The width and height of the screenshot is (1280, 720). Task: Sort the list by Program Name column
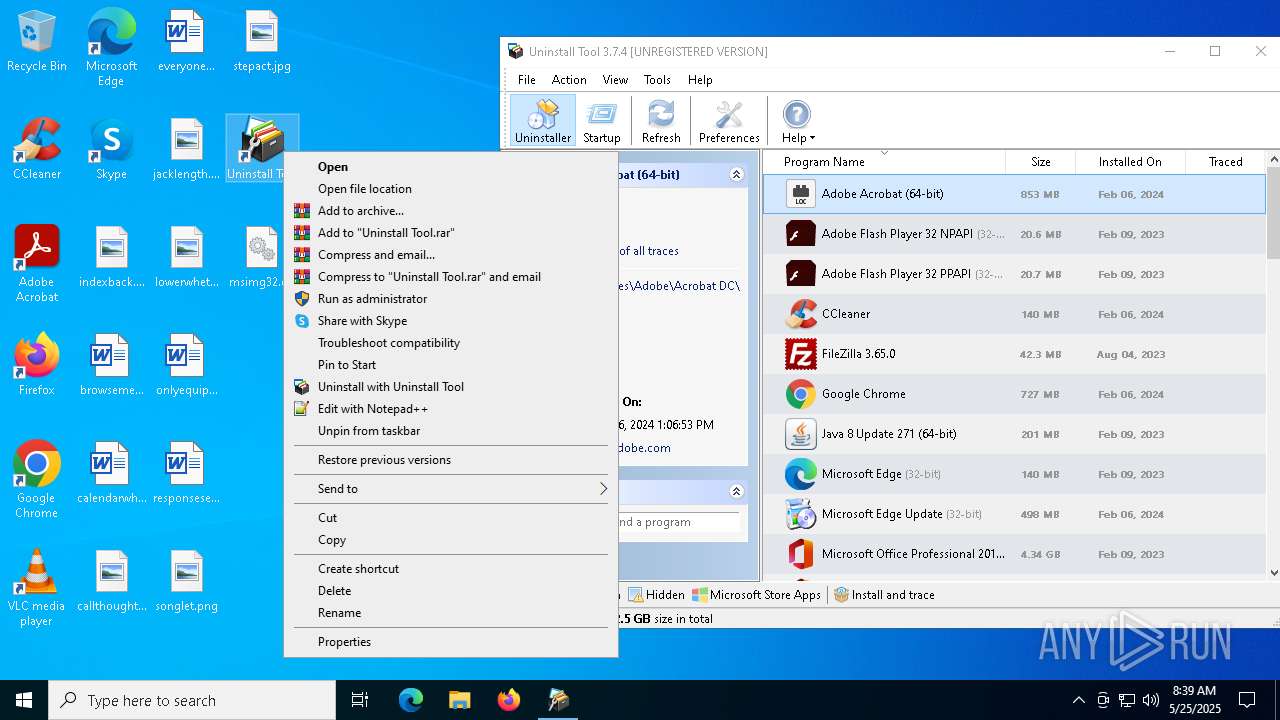click(x=884, y=162)
